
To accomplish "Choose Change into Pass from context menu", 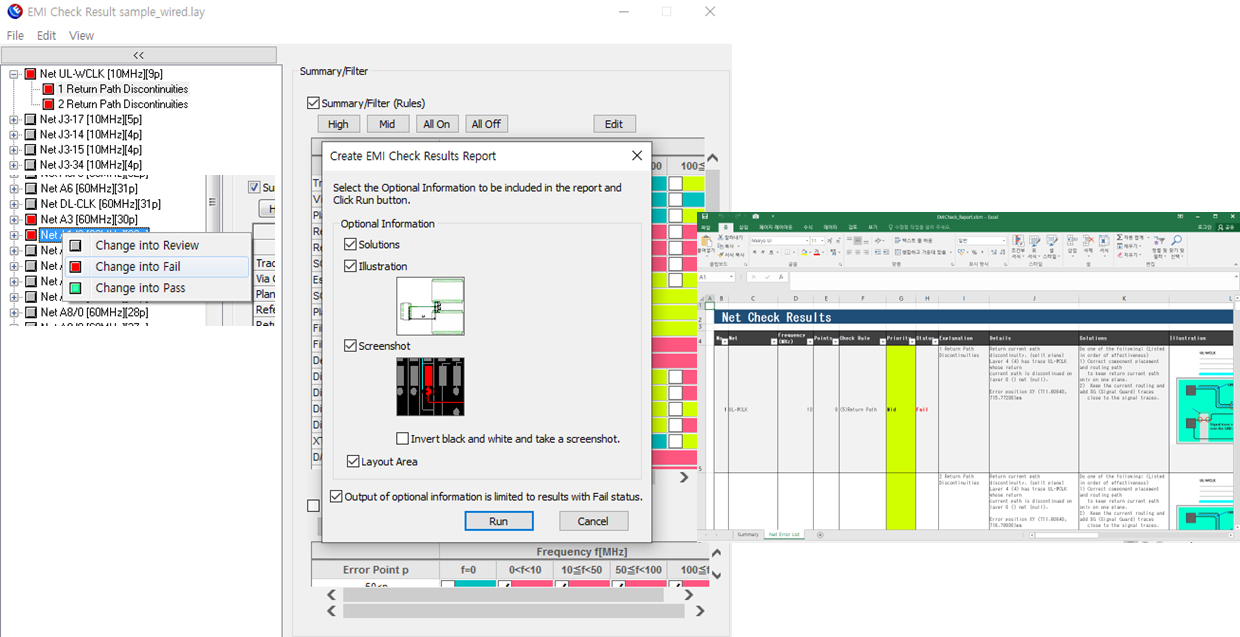I will pos(157,288).
